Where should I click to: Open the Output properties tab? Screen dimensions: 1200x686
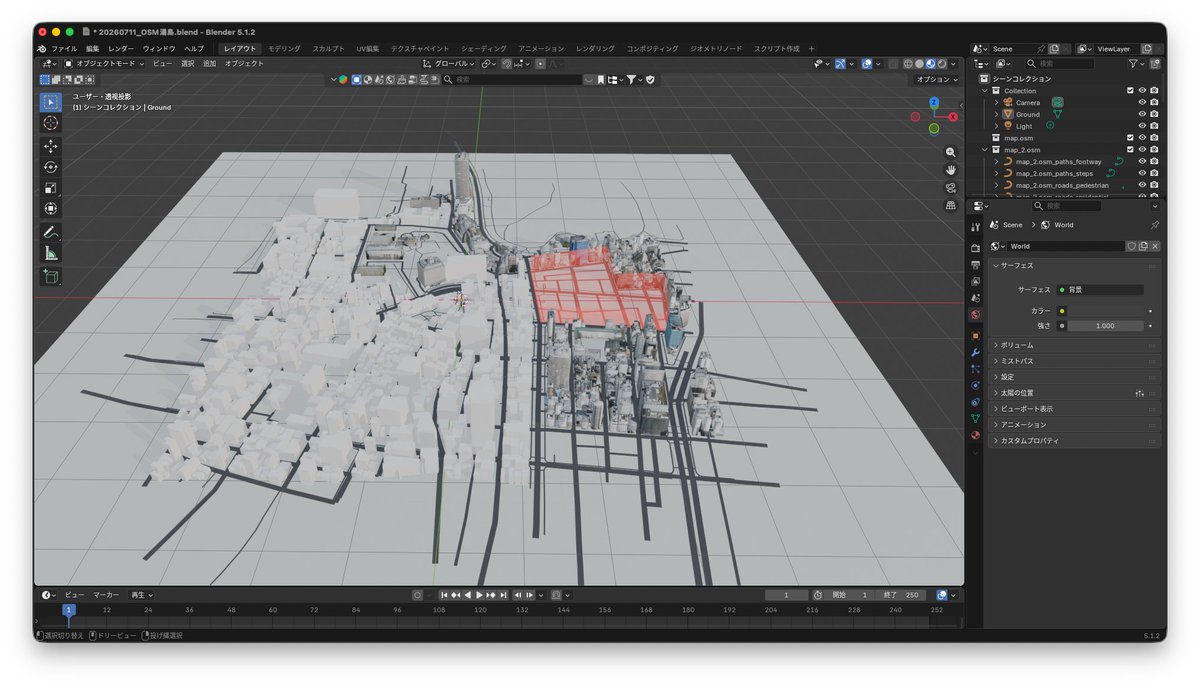point(975,264)
